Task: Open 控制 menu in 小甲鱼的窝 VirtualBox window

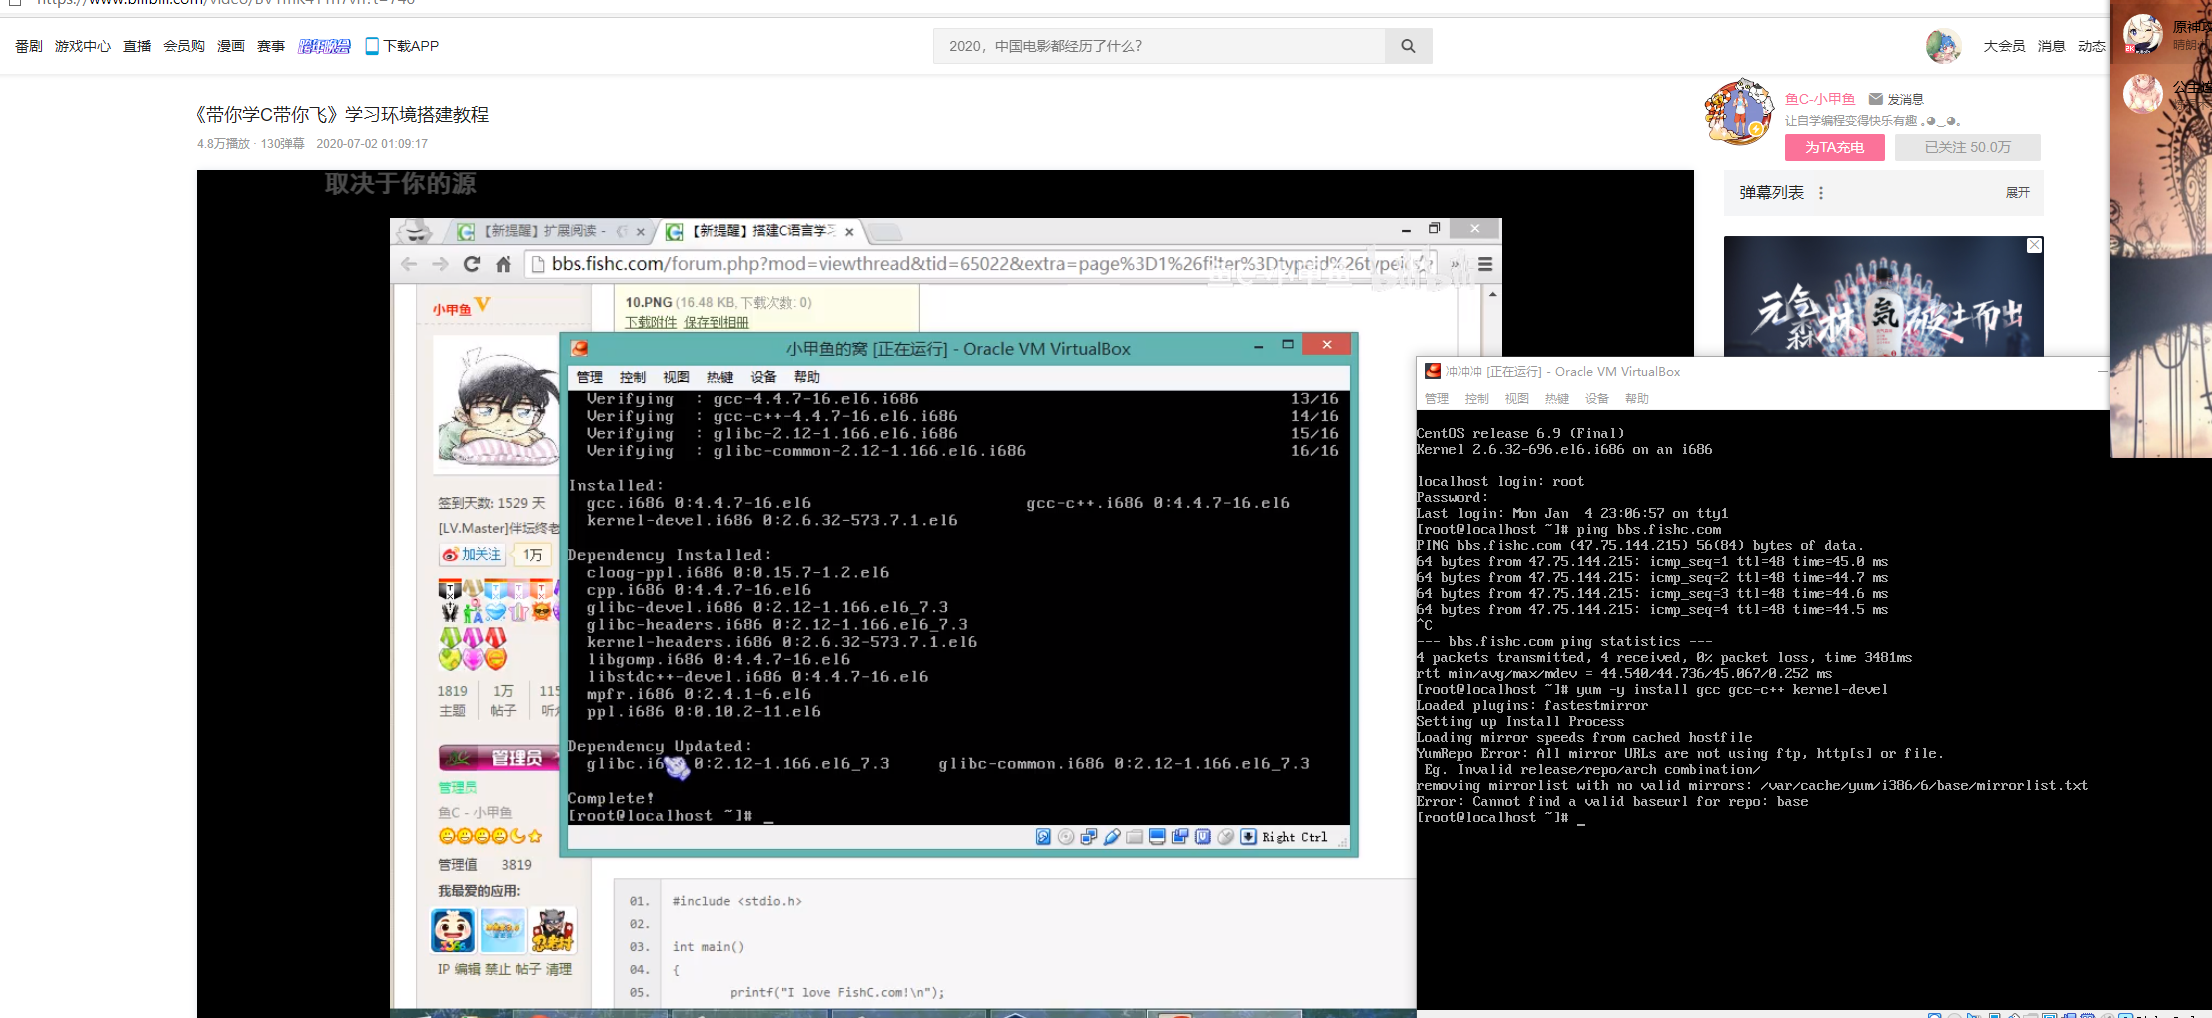Action: (x=633, y=377)
